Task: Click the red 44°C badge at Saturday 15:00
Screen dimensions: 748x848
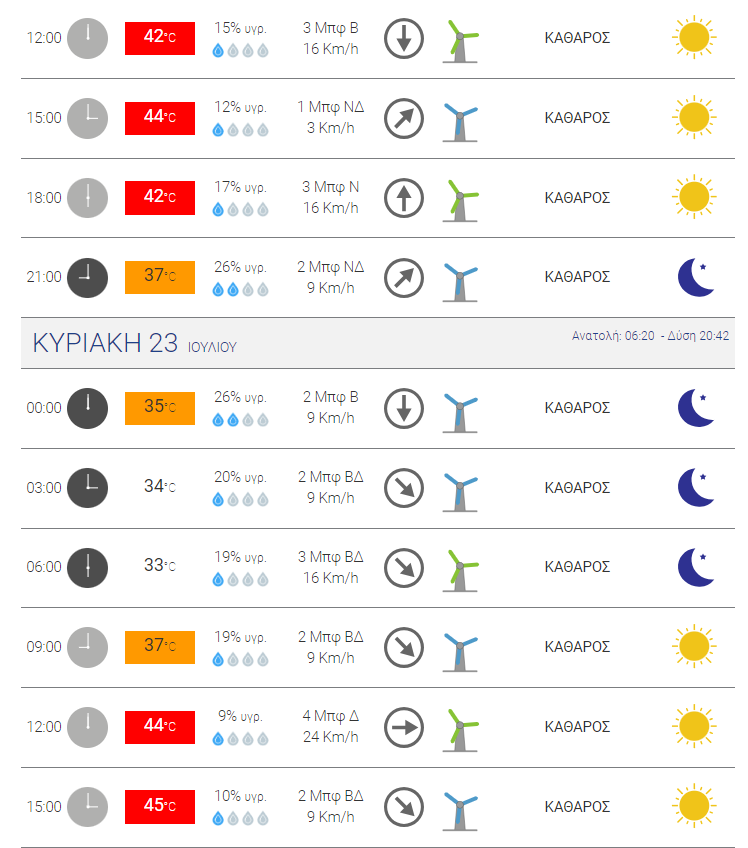Action: click(x=160, y=118)
